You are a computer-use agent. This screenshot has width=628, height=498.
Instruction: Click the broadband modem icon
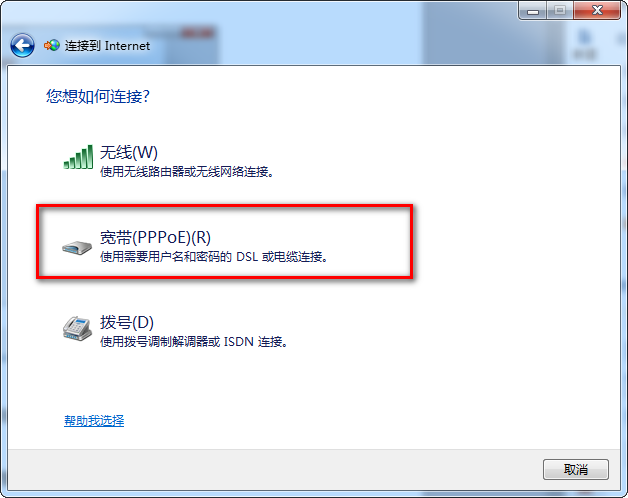(x=77, y=247)
